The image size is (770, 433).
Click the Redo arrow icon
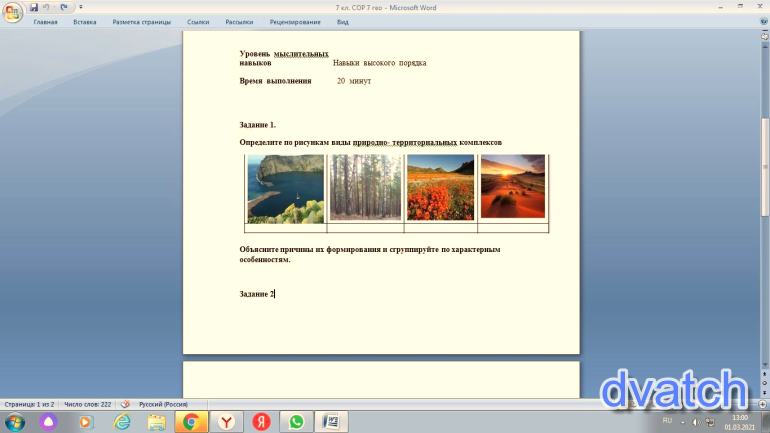tap(64, 7)
